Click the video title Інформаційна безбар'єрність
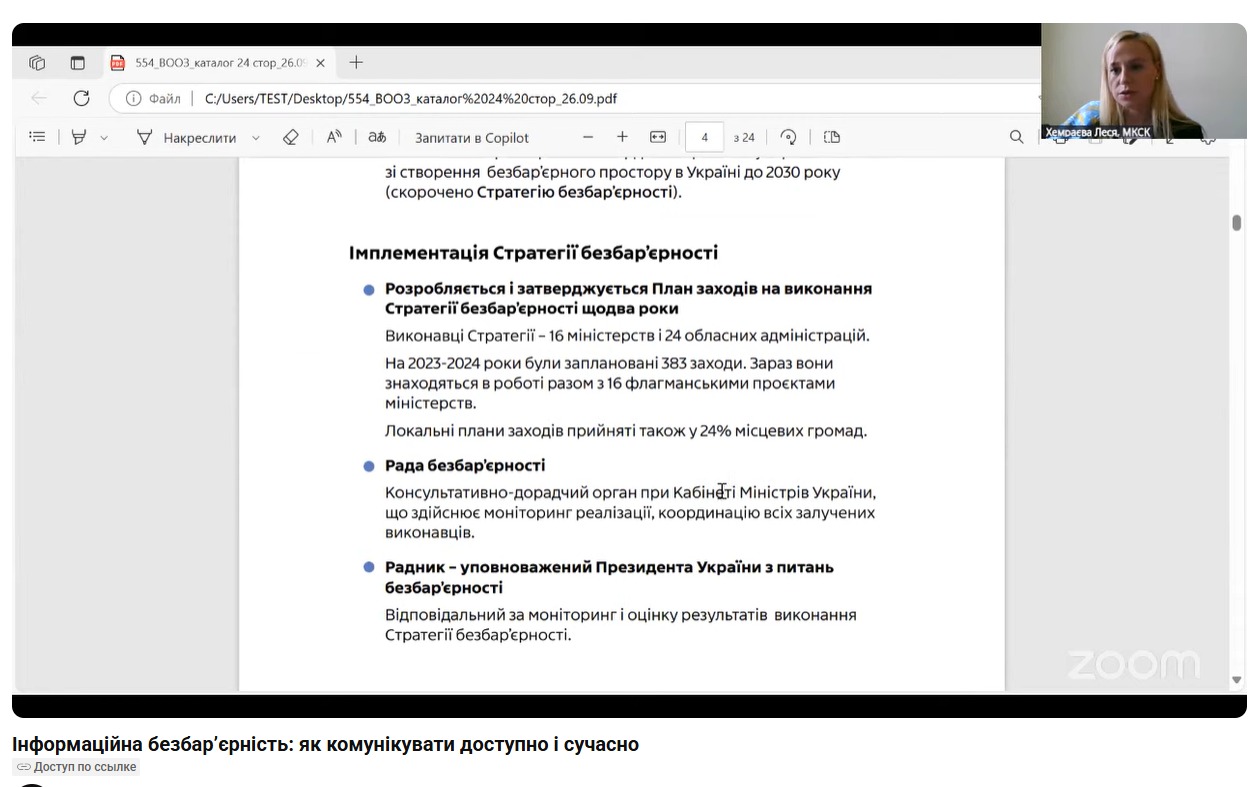1259x787 pixels. click(x=325, y=744)
